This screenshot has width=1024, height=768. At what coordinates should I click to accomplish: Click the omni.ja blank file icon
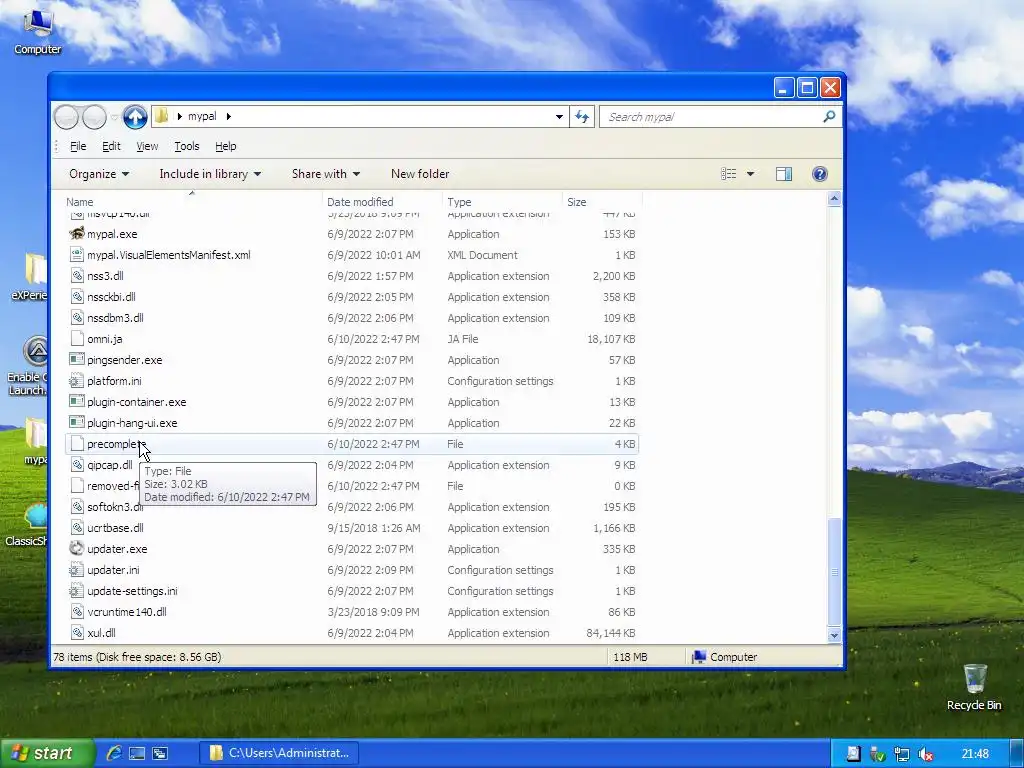point(76,339)
